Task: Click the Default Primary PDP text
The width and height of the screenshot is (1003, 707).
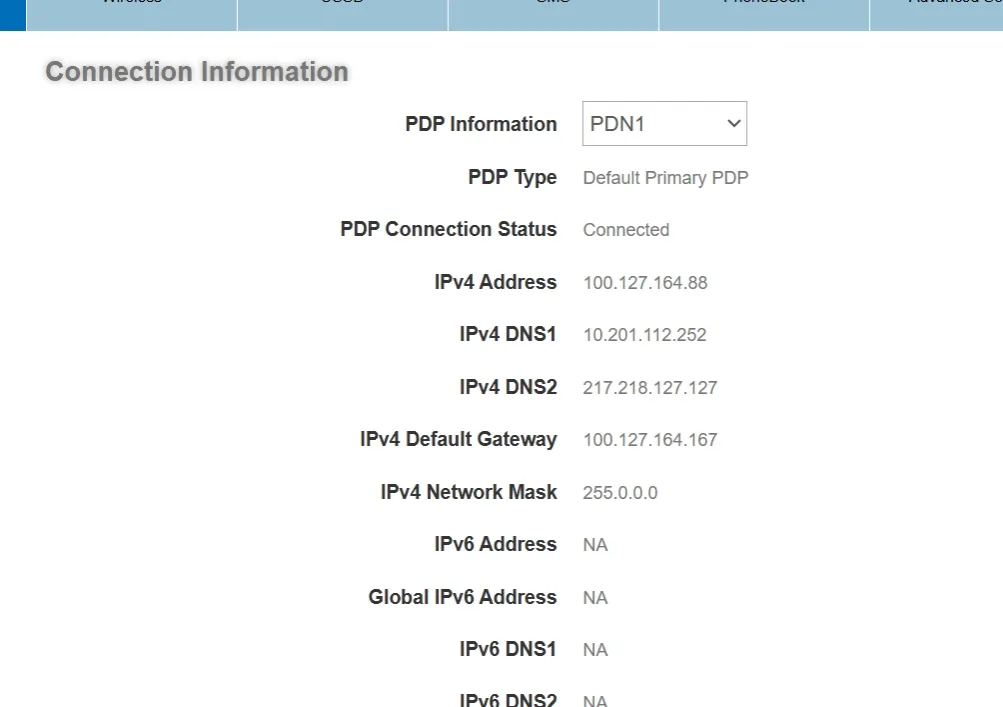Action: [x=665, y=178]
